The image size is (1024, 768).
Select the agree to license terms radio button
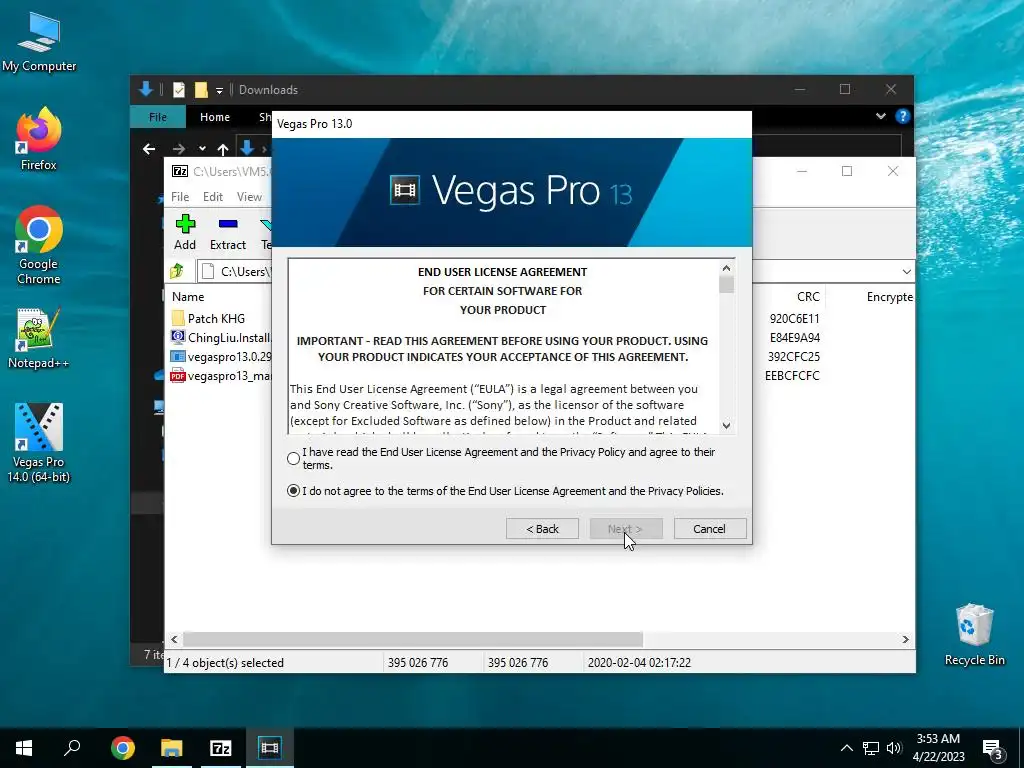coord(293,458)
